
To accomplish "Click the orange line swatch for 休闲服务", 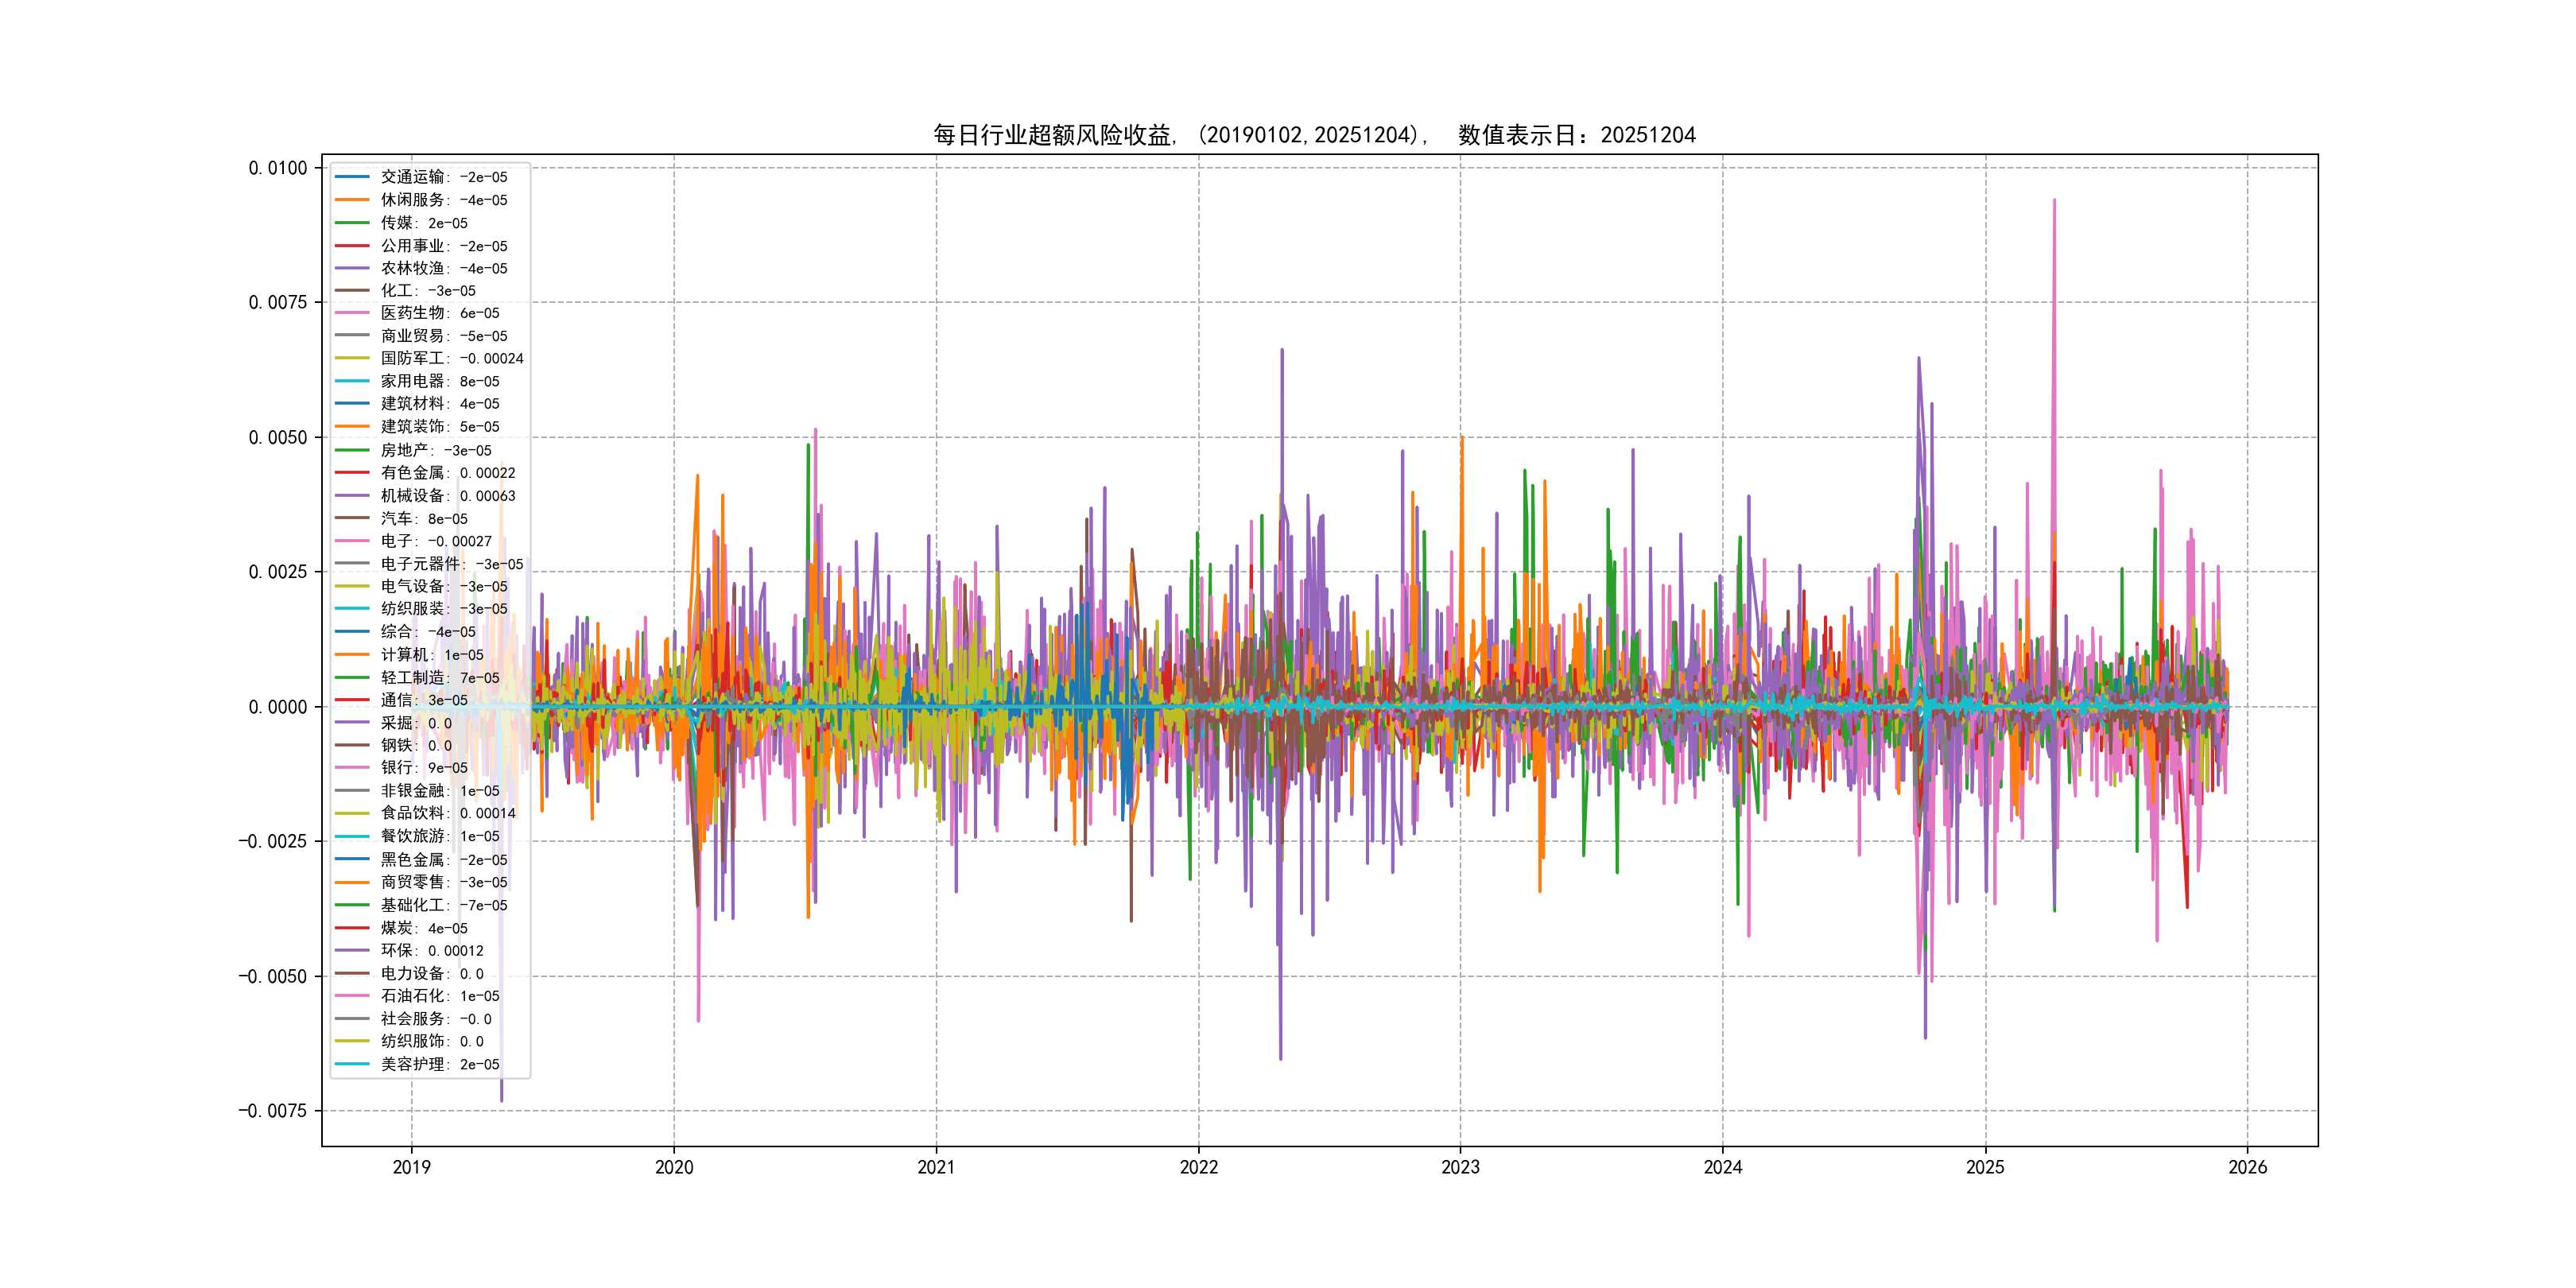I will point(352,200).
